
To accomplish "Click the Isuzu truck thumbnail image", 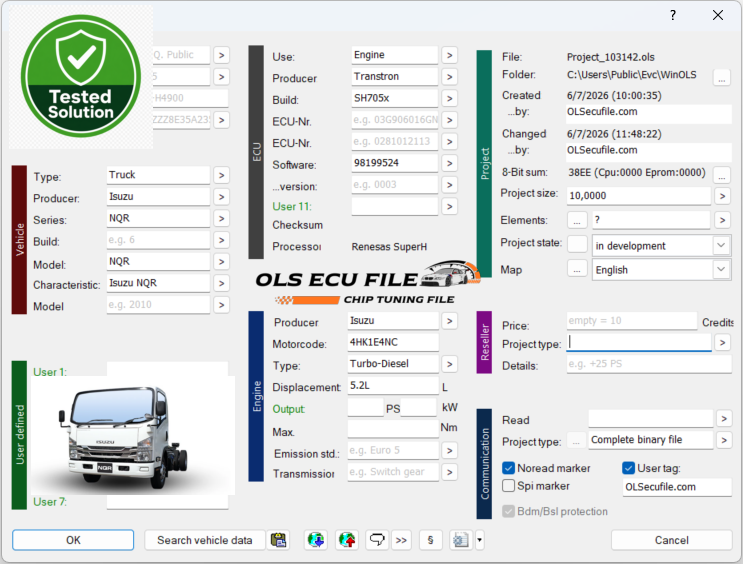I will [133, 436].
